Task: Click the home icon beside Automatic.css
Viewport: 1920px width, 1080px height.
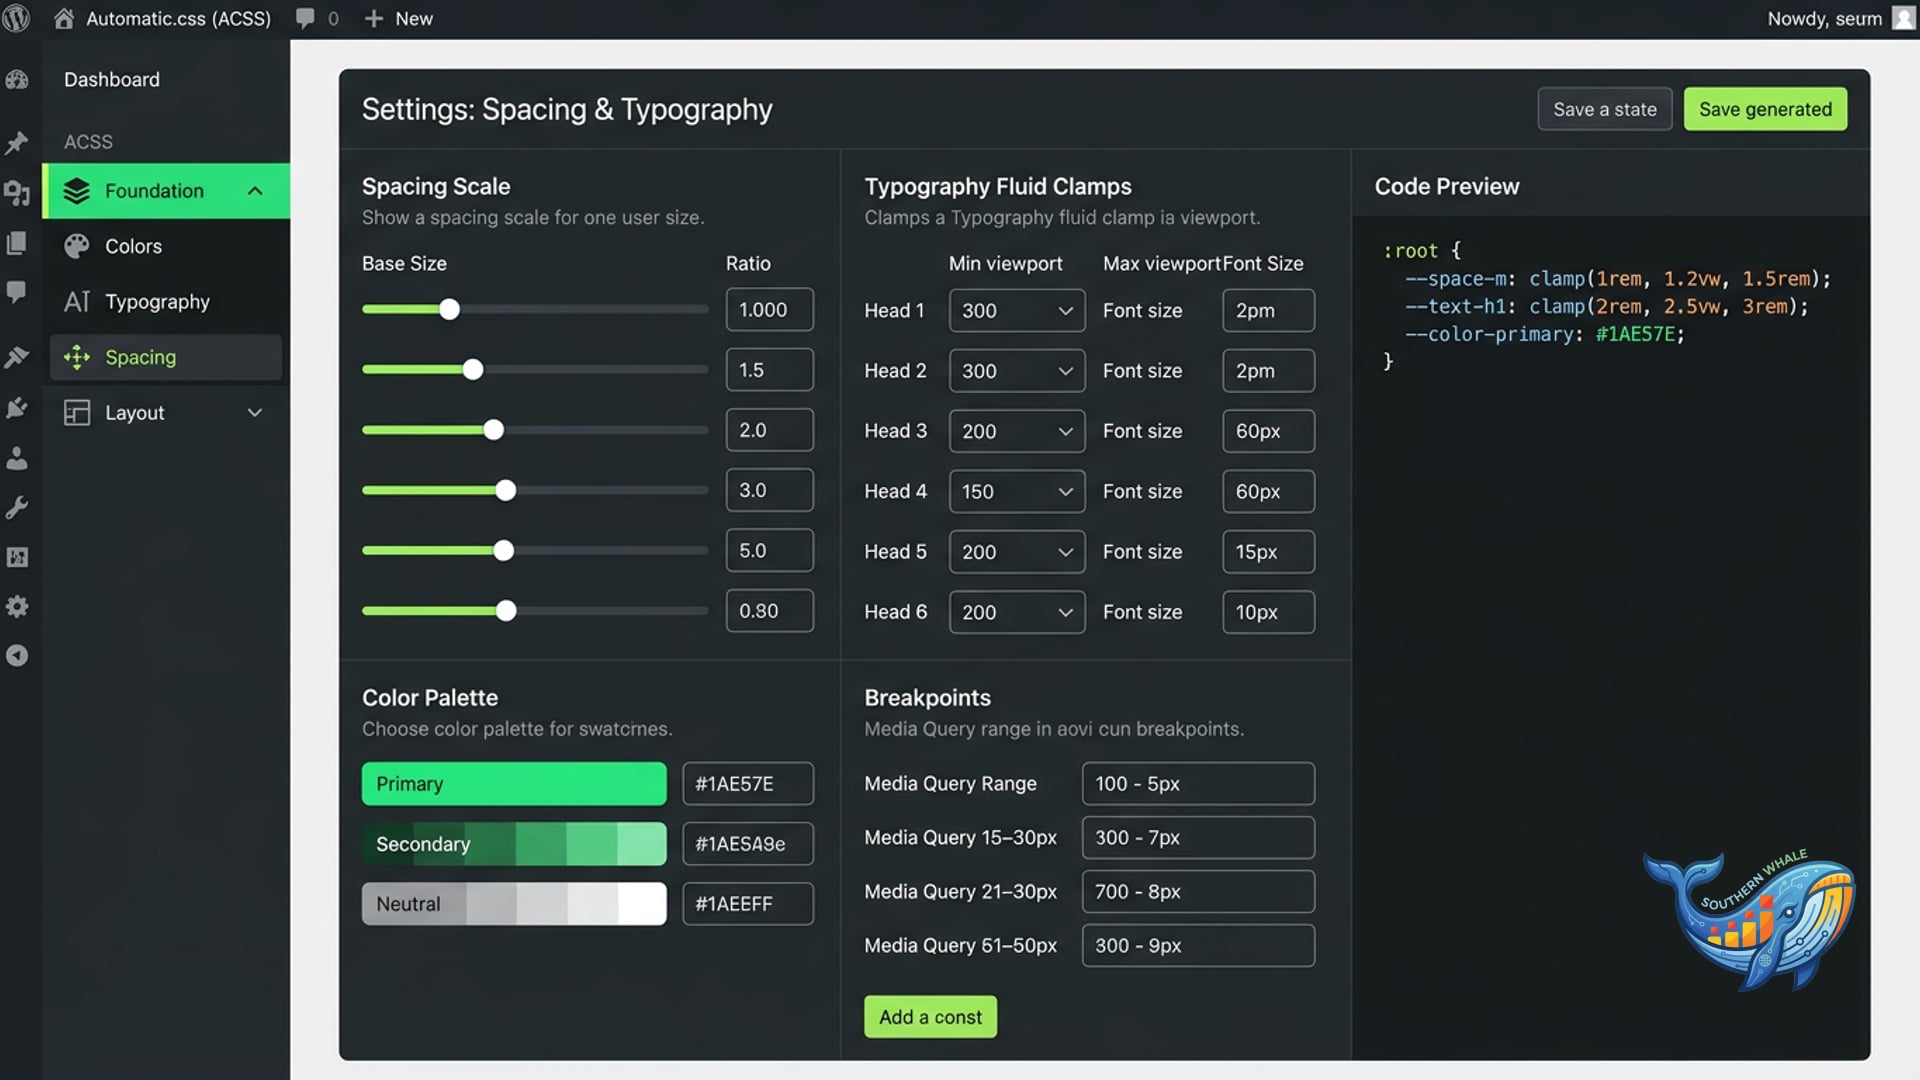Action: point(63,18)
